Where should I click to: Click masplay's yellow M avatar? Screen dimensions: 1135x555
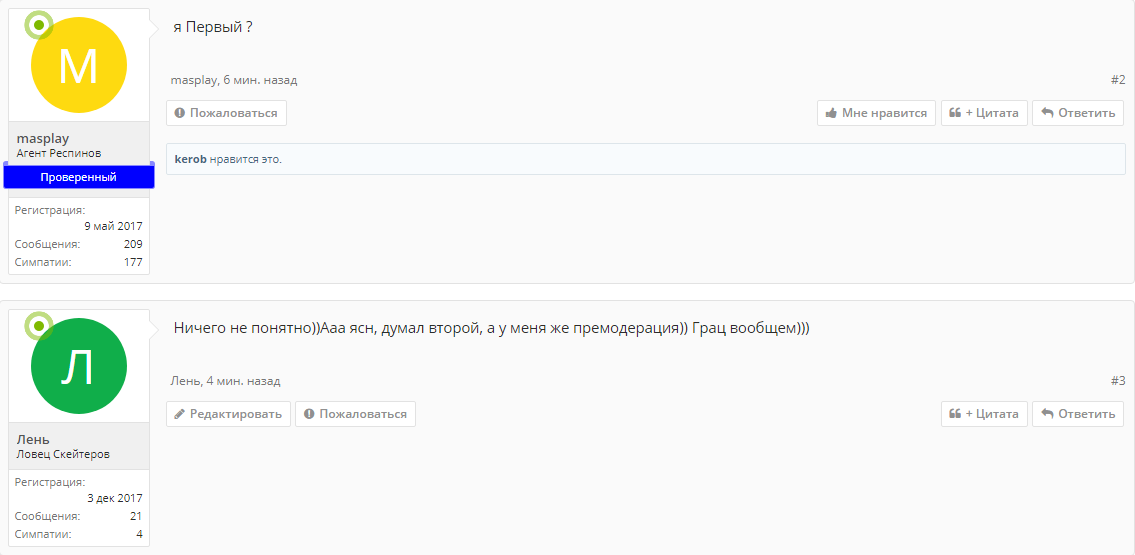79,65
